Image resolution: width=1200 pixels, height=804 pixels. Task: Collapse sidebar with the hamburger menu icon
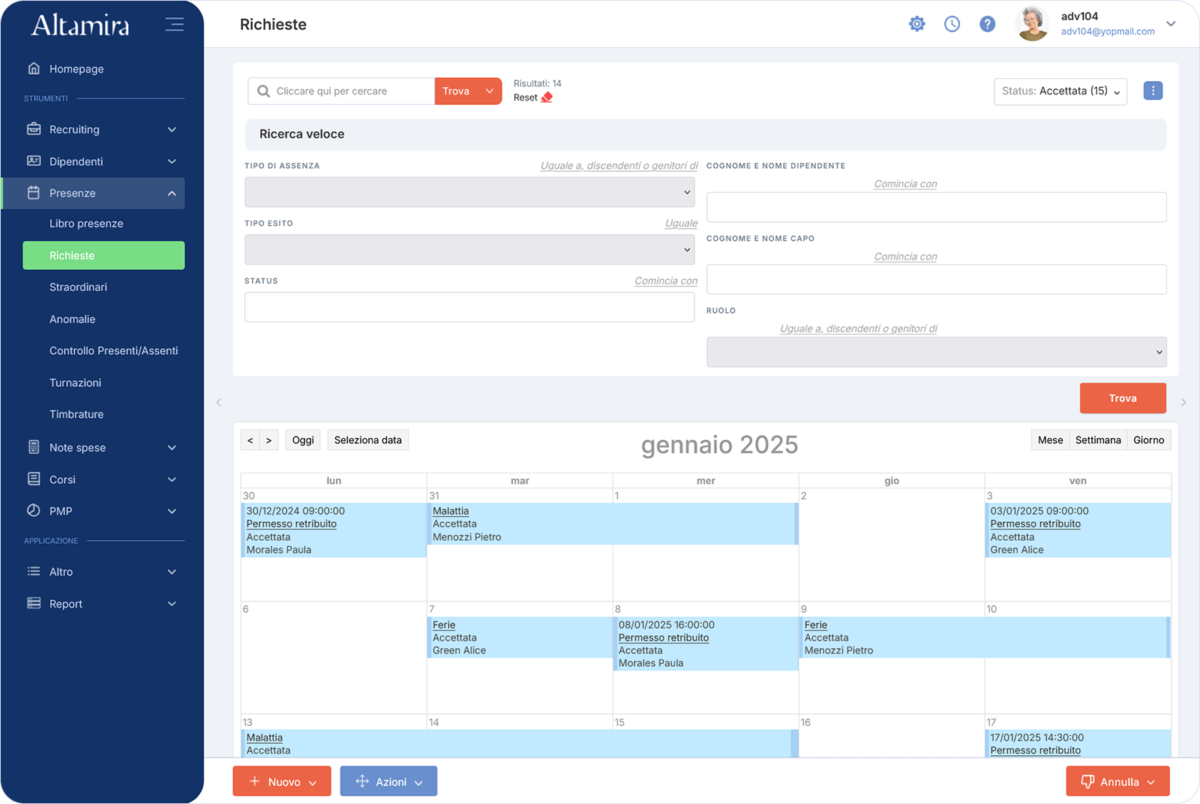coord(175,24)
